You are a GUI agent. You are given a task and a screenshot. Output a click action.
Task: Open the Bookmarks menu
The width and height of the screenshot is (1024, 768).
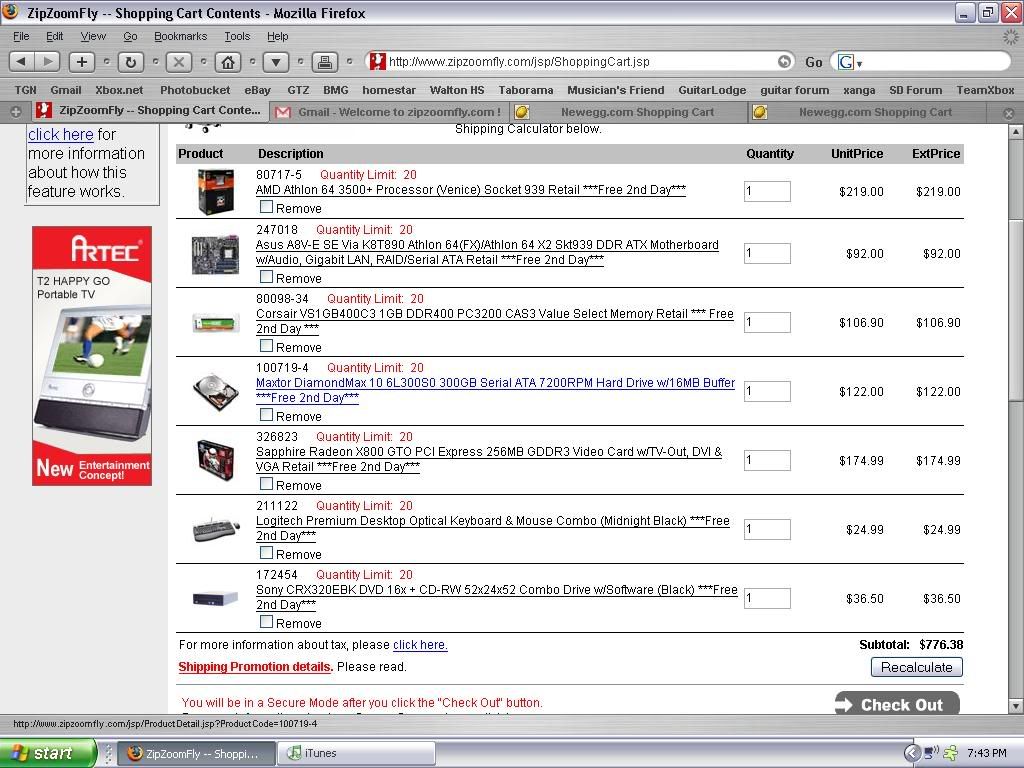coord(180,37)
